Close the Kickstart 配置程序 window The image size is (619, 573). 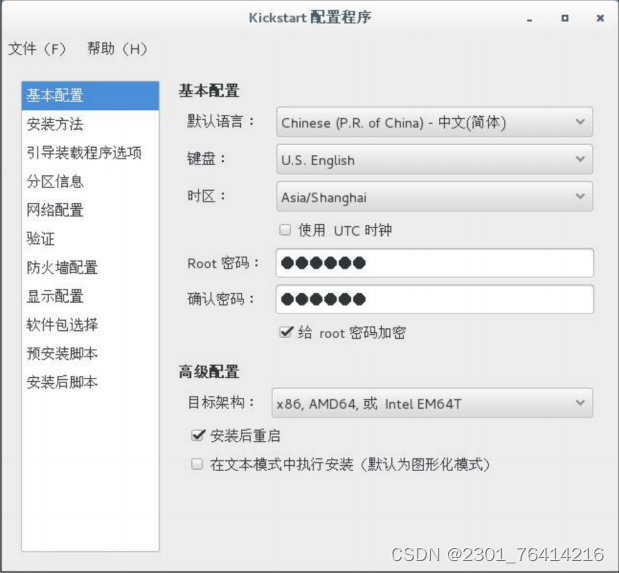600,18
